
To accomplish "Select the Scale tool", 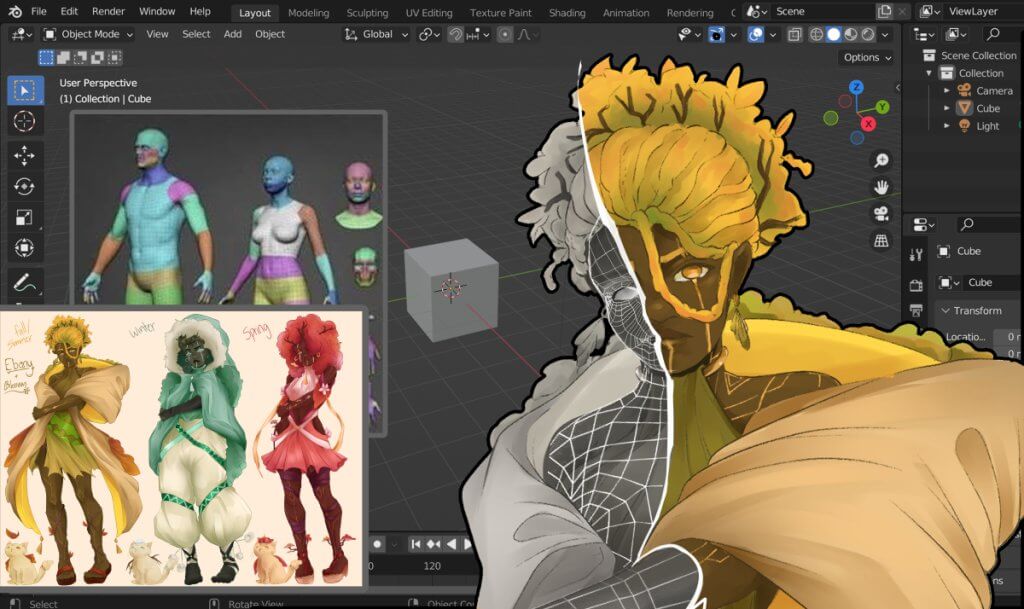I will pos(25,217).
